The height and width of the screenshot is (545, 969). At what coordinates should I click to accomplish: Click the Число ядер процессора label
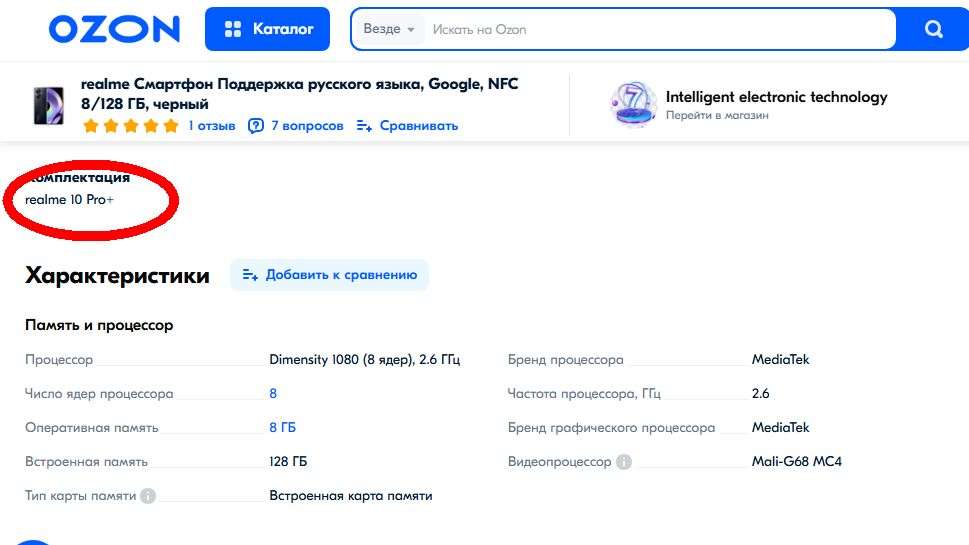click(x=99, y=394)
